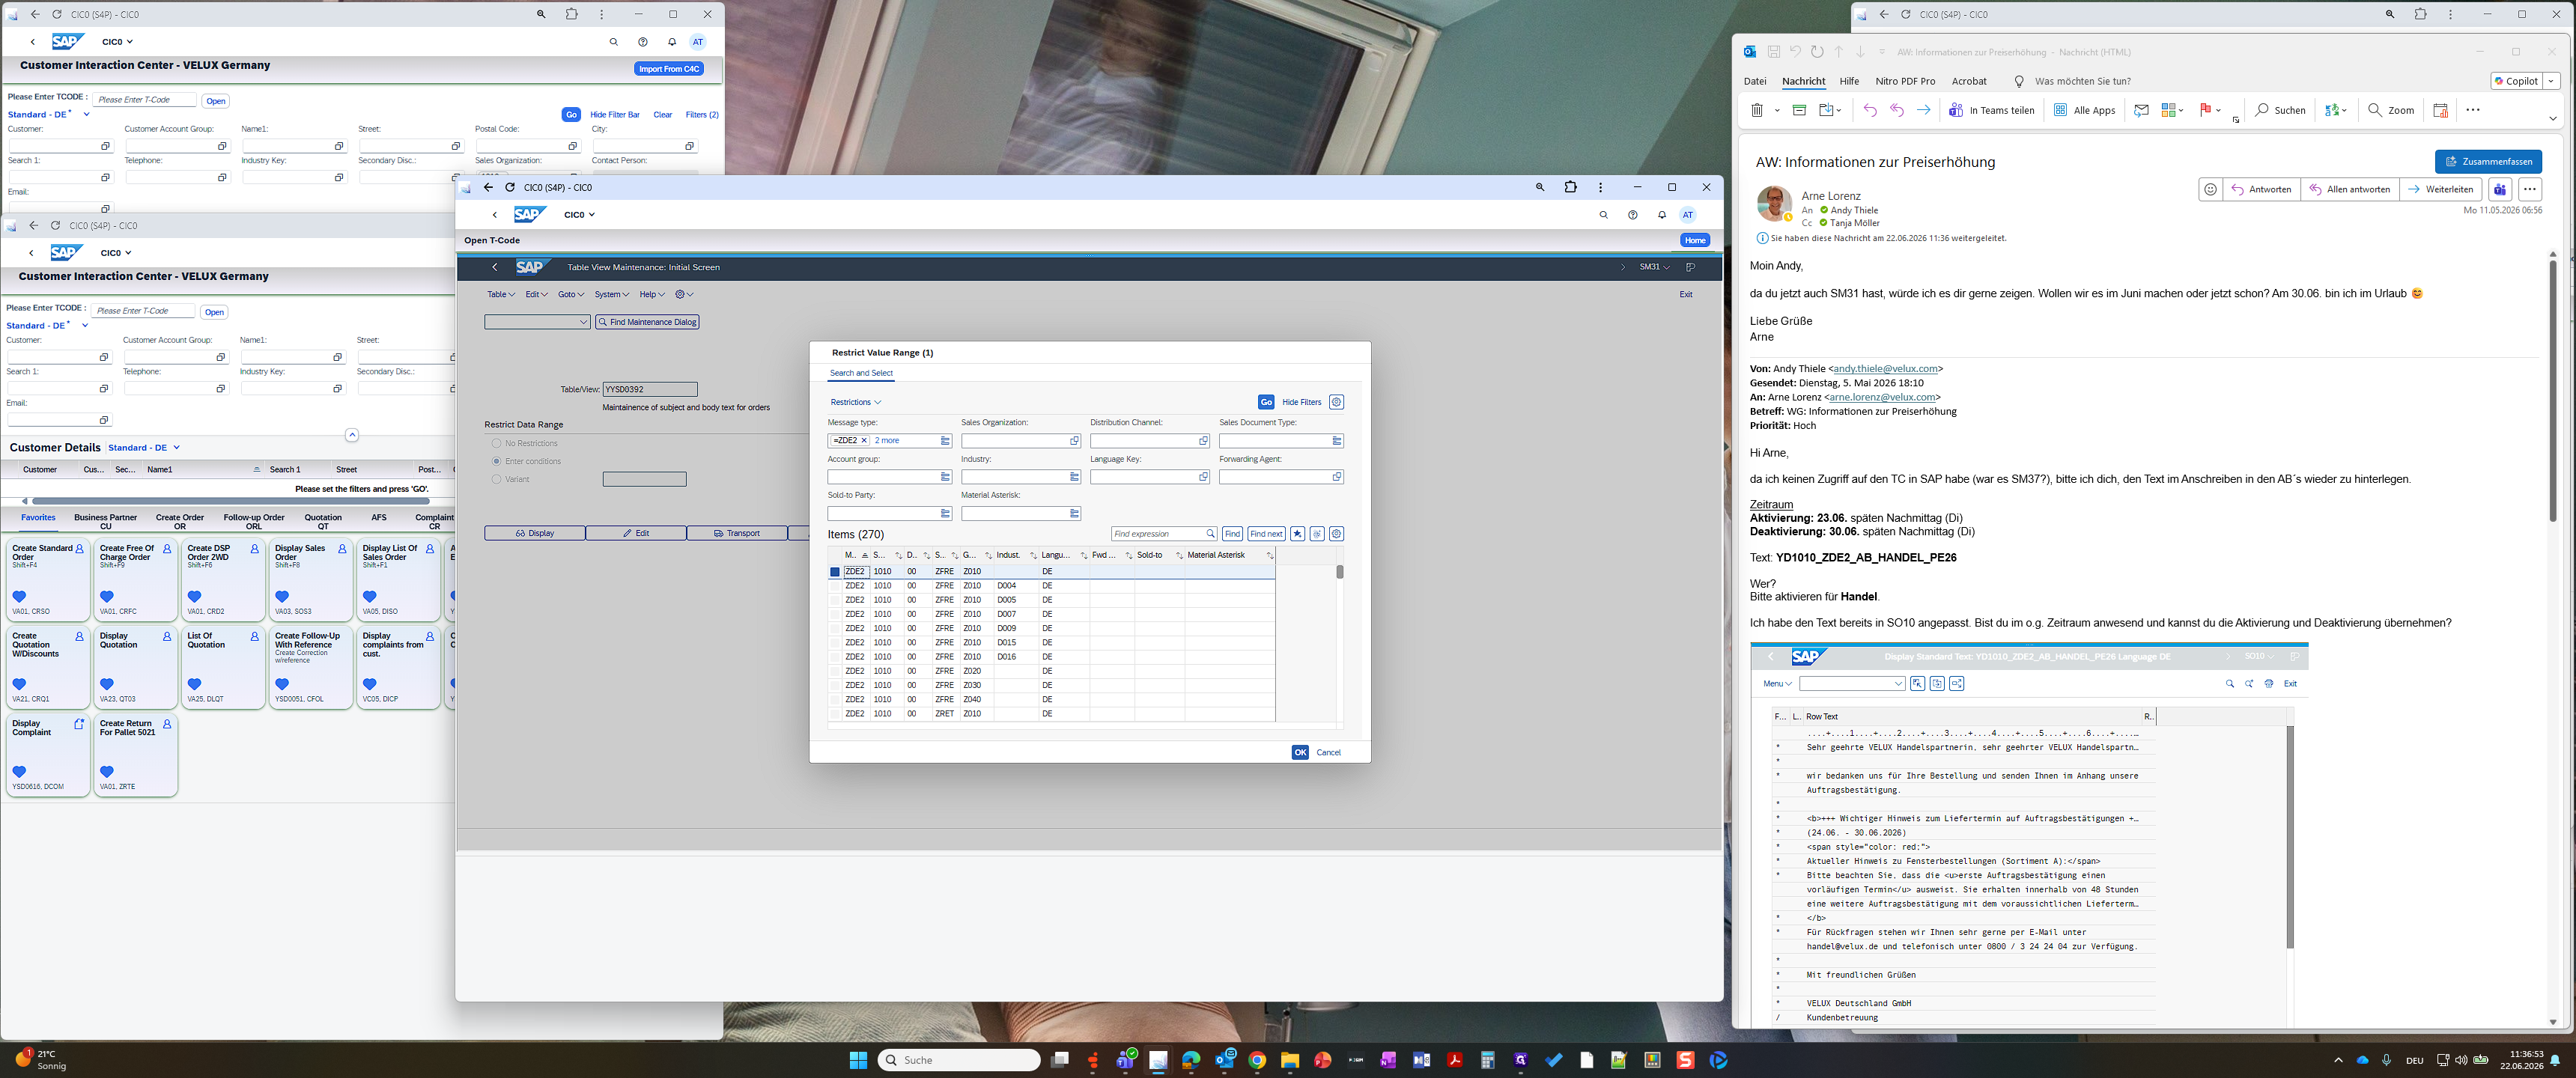Open SM31 transaction dropdown in SAP header

1654,267
